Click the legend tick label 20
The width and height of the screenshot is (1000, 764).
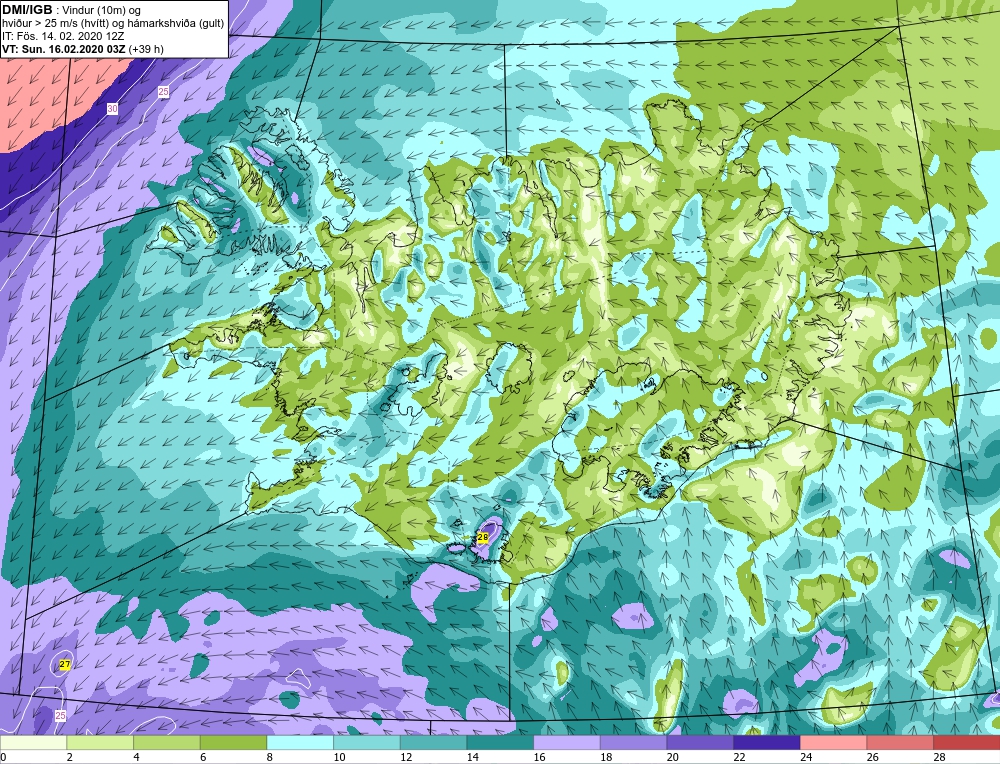tap(673, 757)
